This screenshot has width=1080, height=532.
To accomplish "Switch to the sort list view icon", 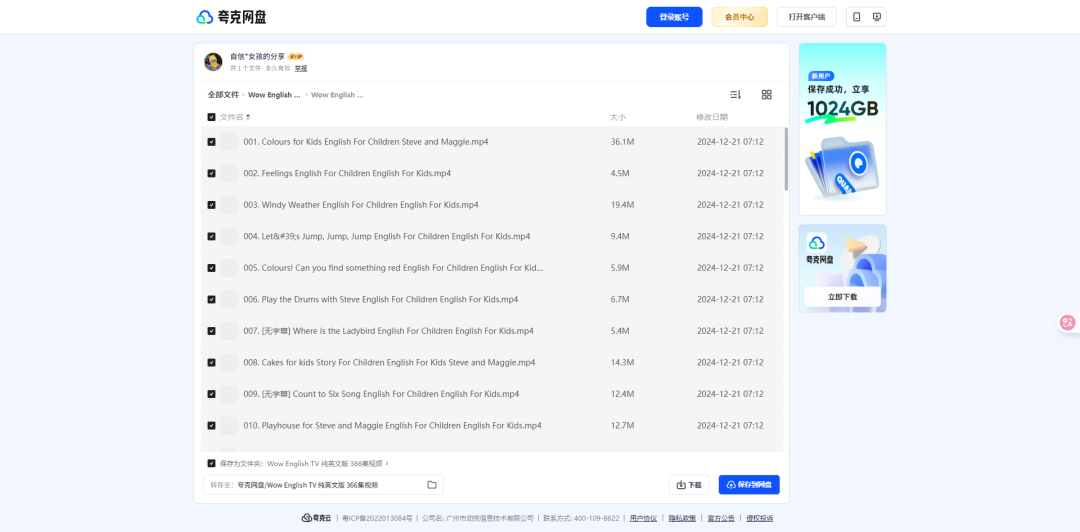I will 735,94.
